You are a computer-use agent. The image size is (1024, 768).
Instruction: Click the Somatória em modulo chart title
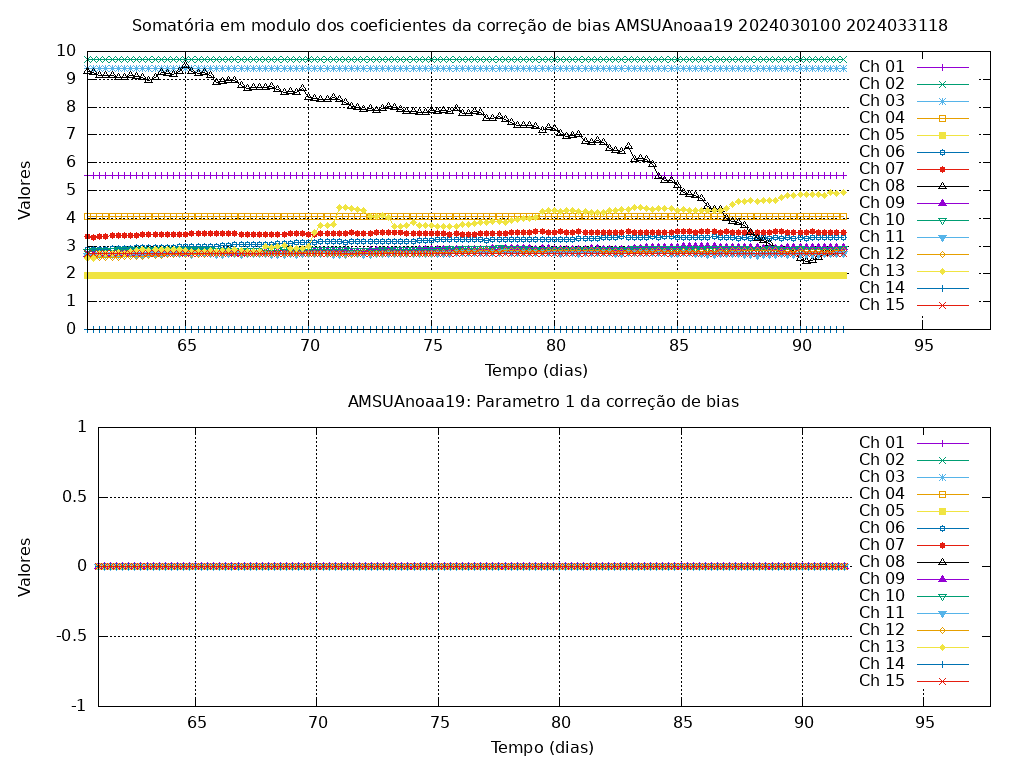click(539, 25)
